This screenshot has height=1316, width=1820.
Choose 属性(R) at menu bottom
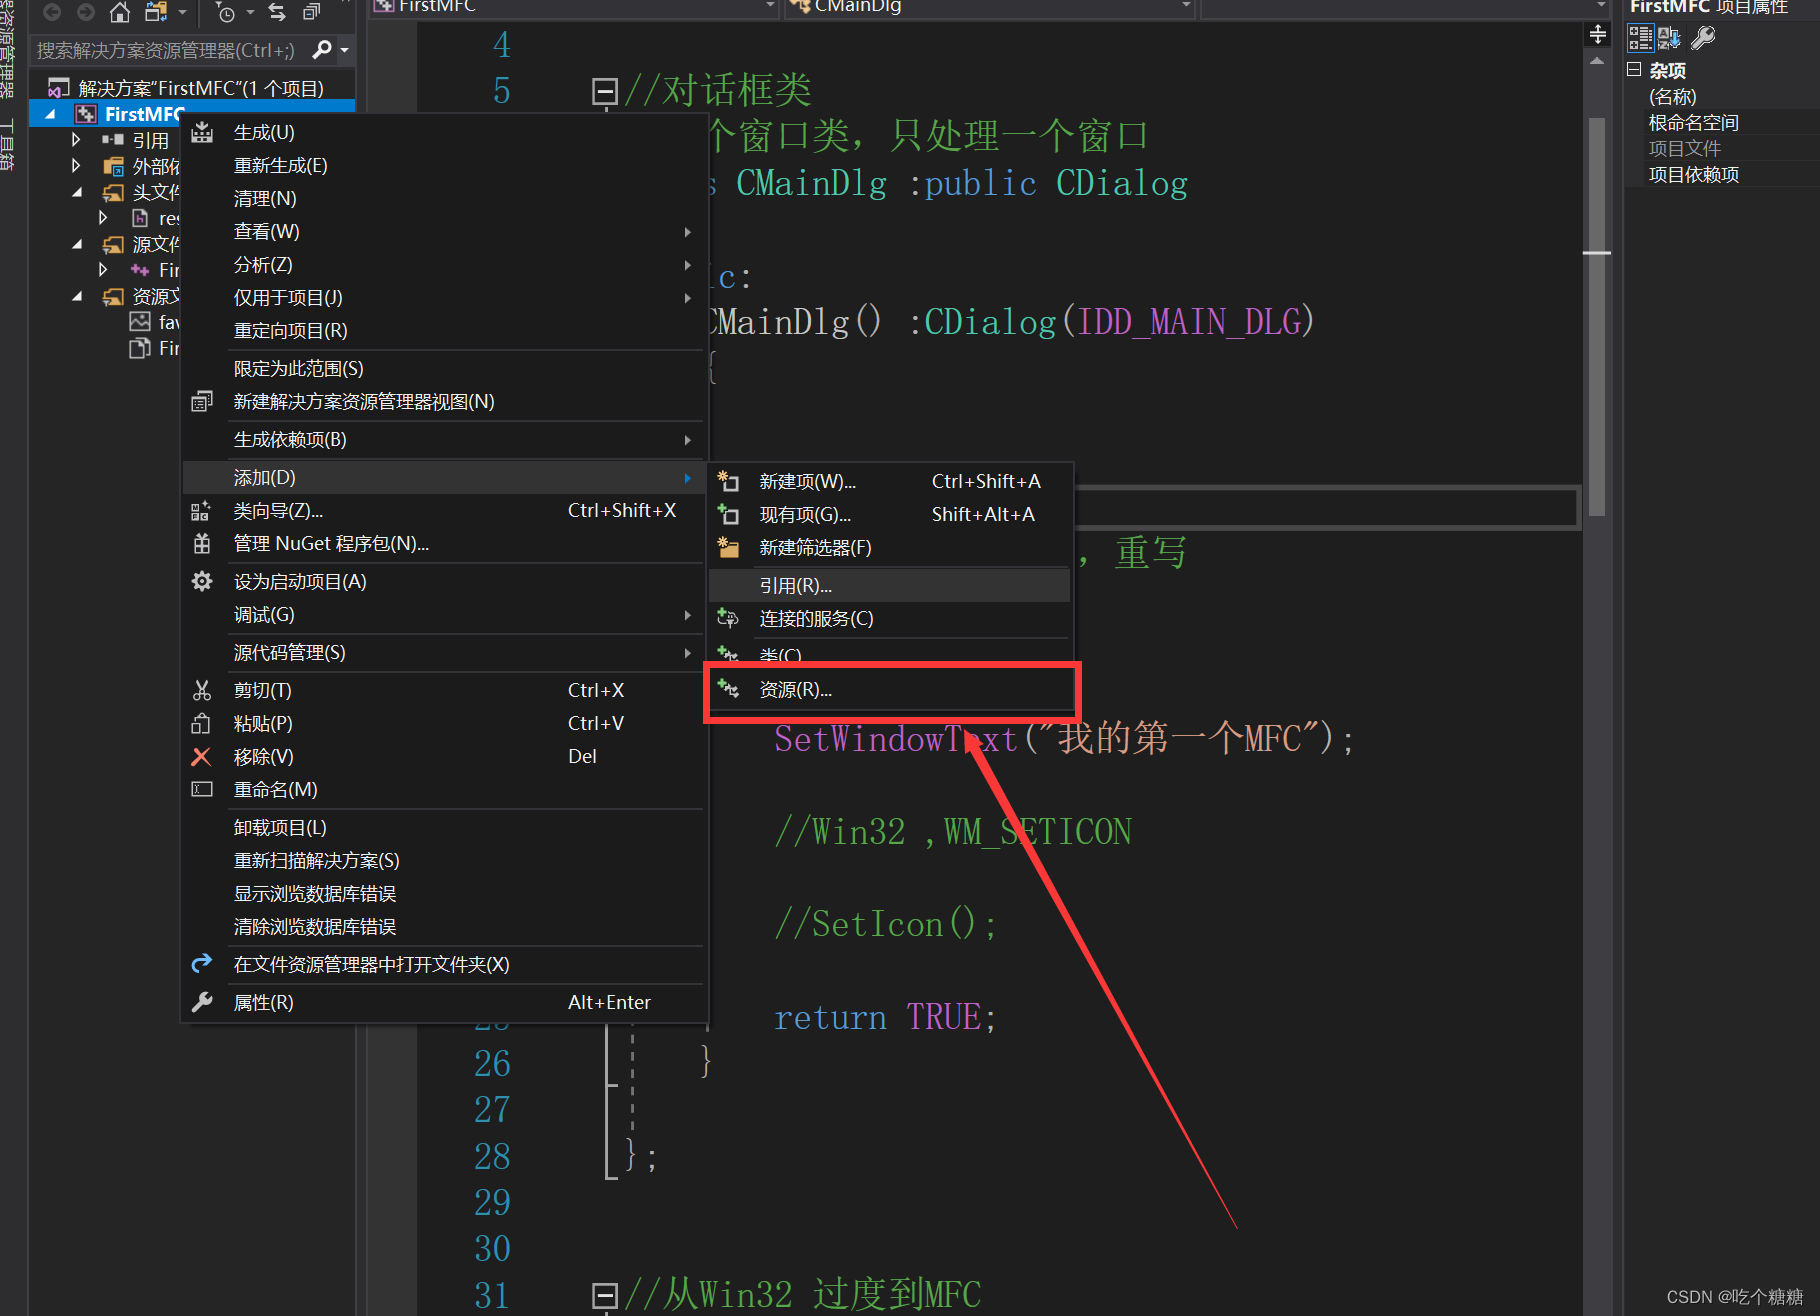[x=445, y=1002]
